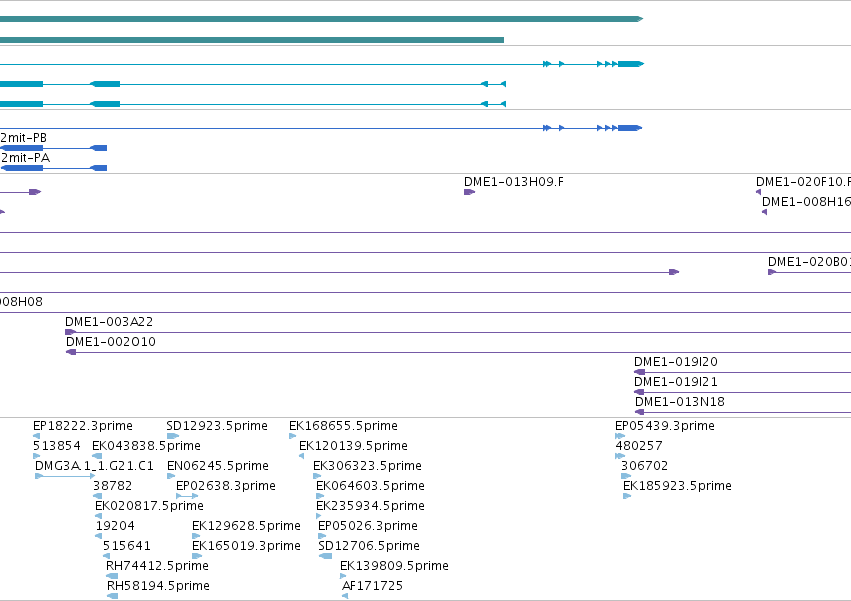Open the 2mit-PB transcript label
The height and width of the screenshot is (601, 851).
point(24,138)
